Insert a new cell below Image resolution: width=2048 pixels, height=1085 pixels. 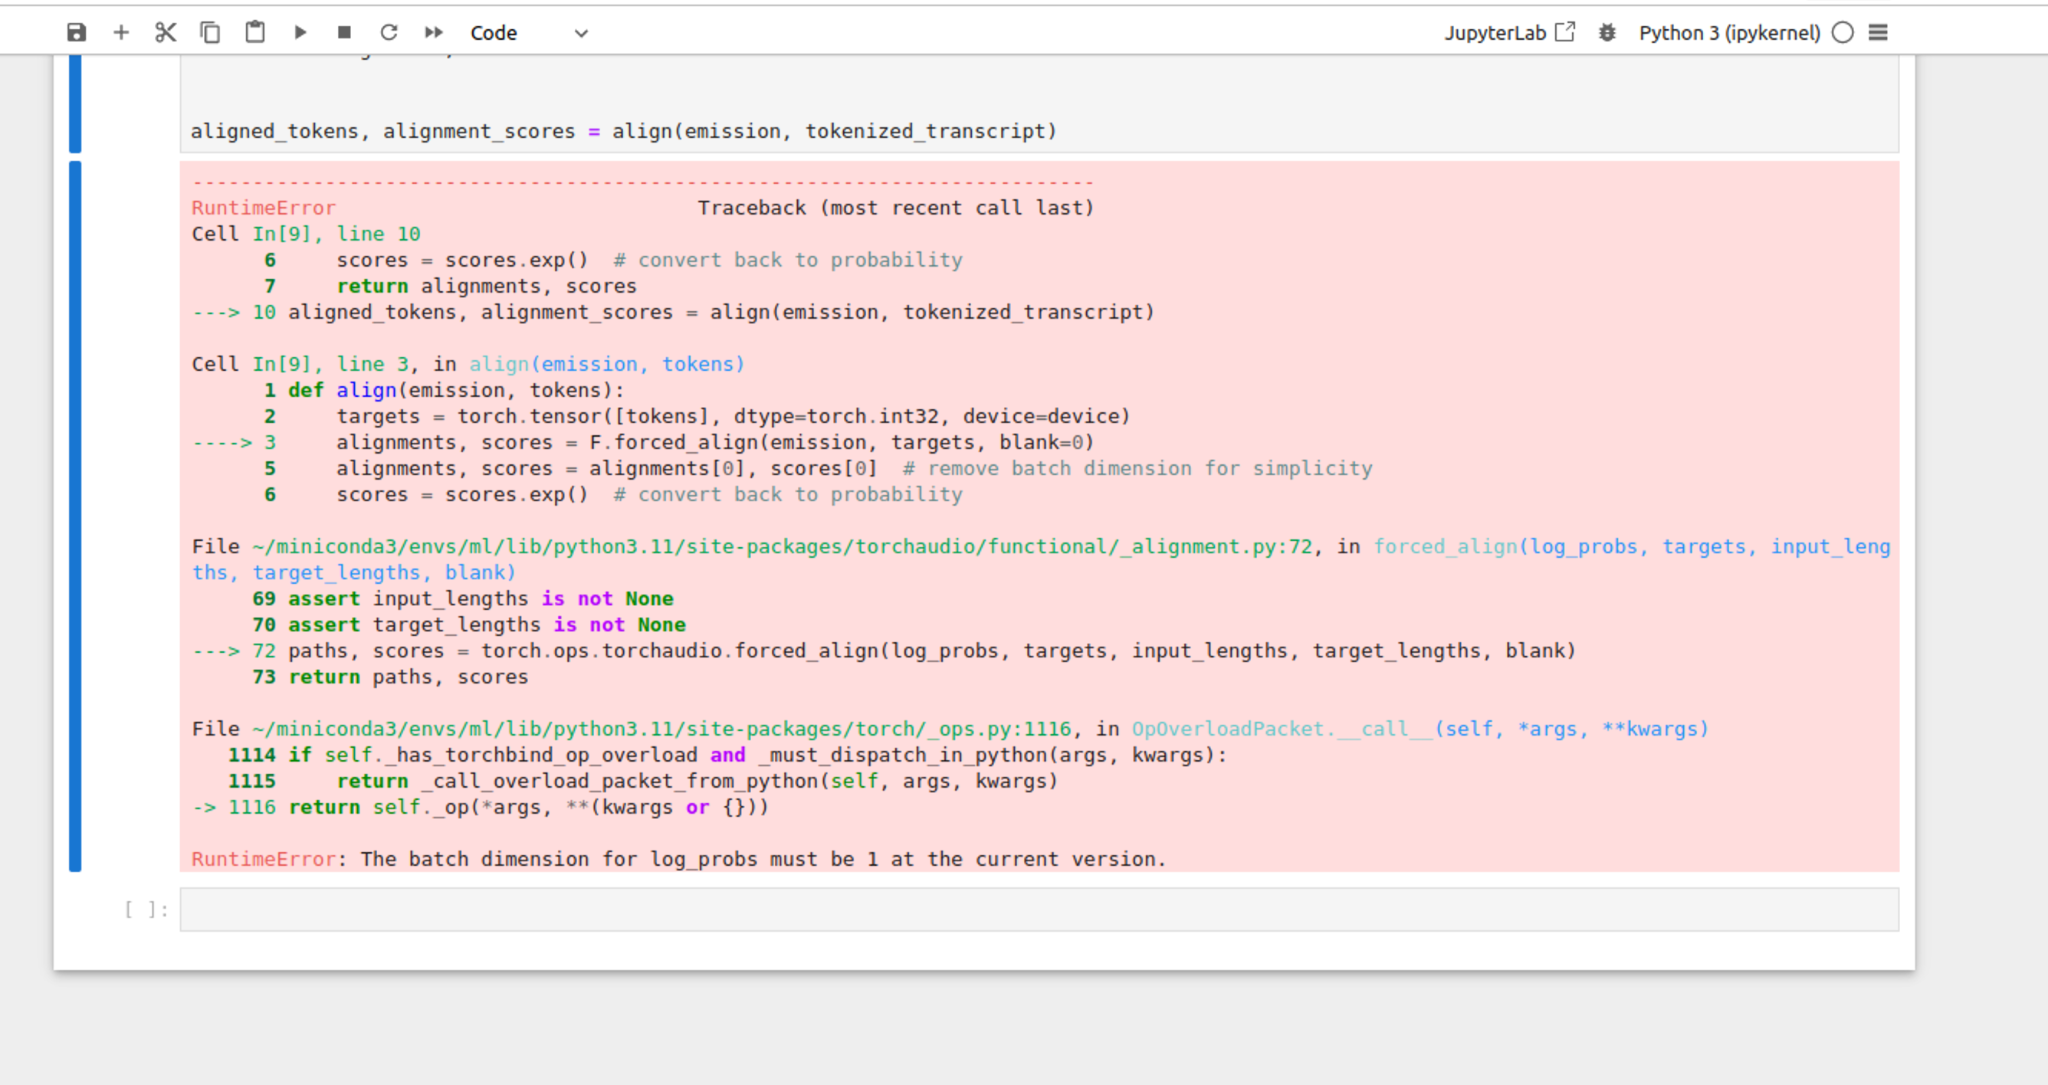[121, 32]
